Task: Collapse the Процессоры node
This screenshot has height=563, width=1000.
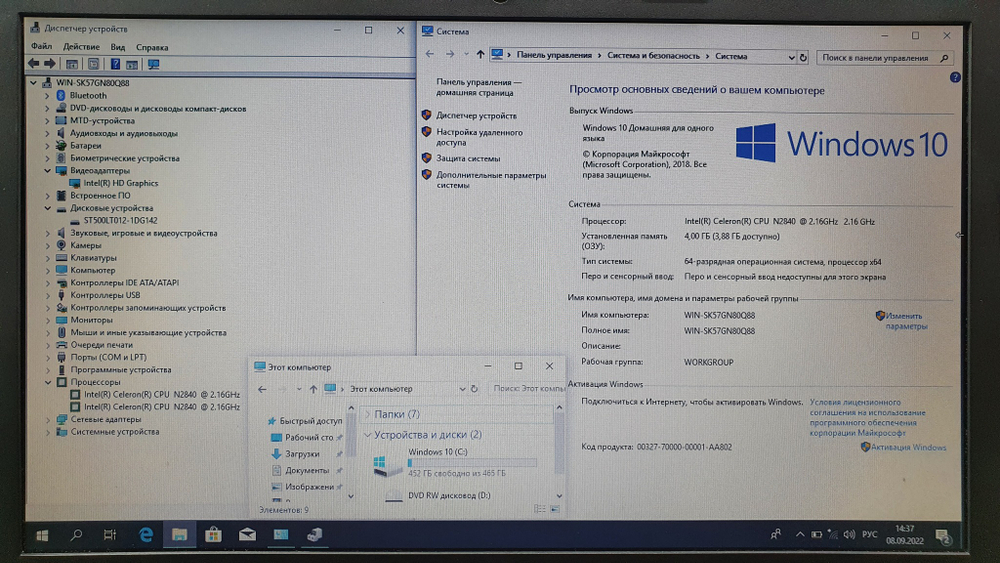Action: tap(47, 382)
